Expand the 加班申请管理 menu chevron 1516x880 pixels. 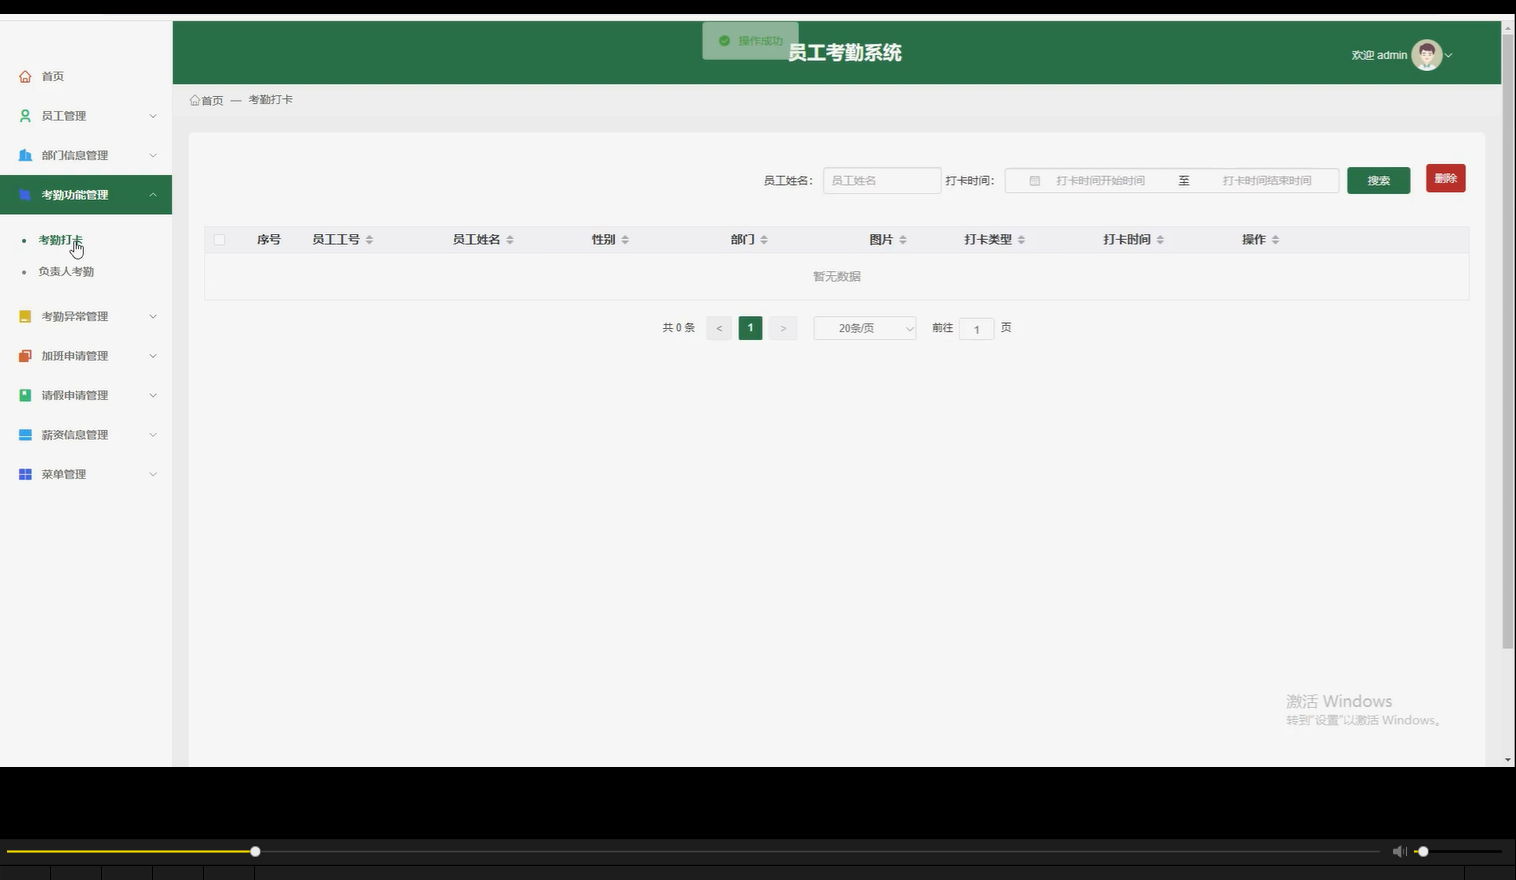click(153, 356)
